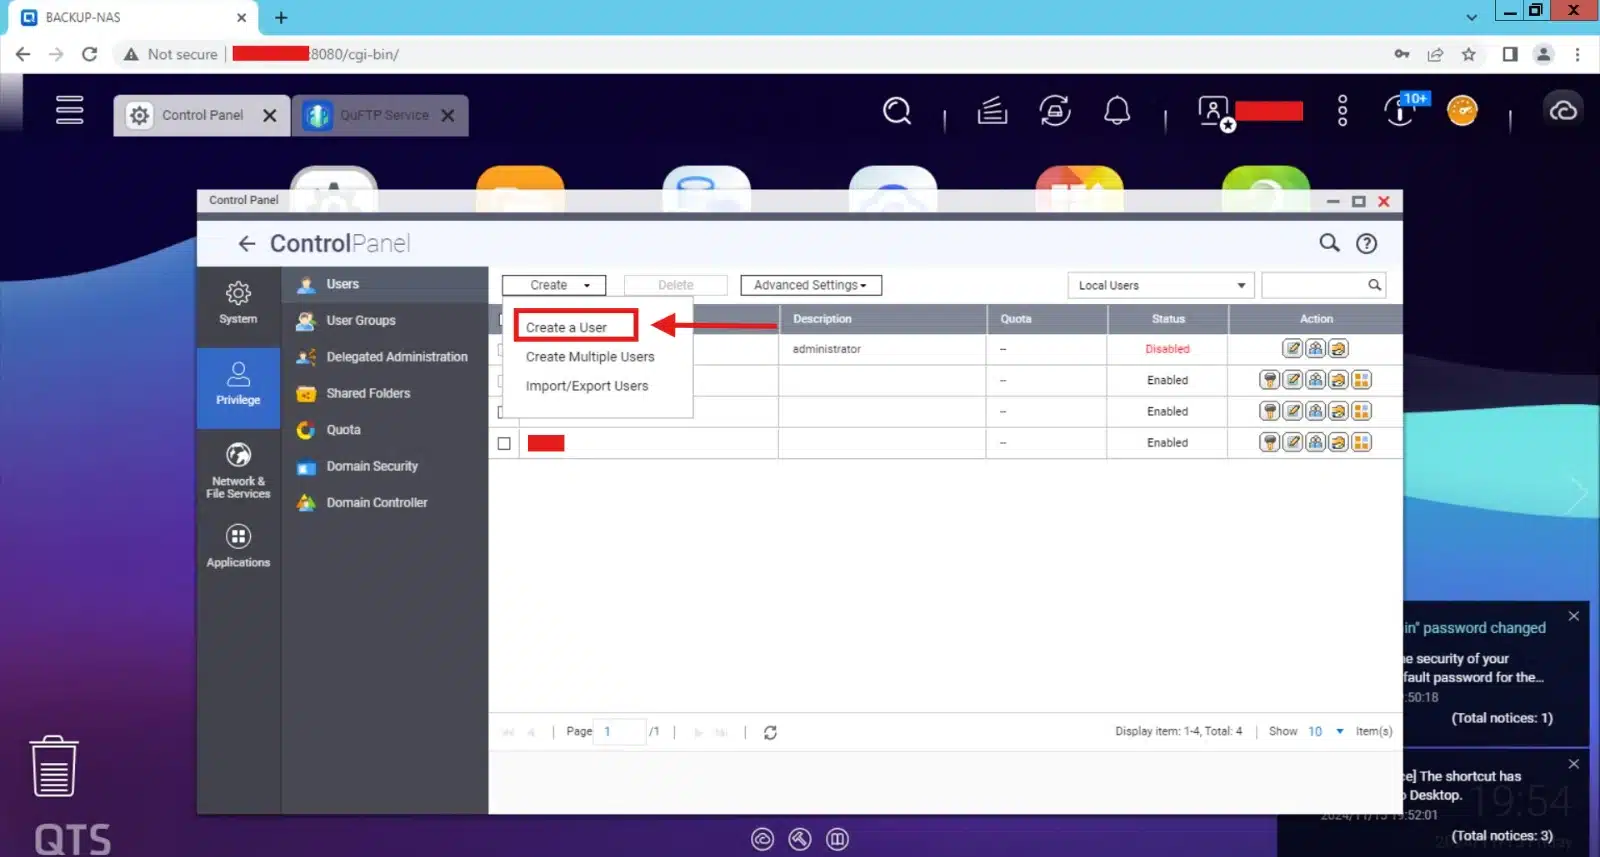Open the QTS main menu hamburger icon
This screenshot has height=857, width=1600.
69,110
